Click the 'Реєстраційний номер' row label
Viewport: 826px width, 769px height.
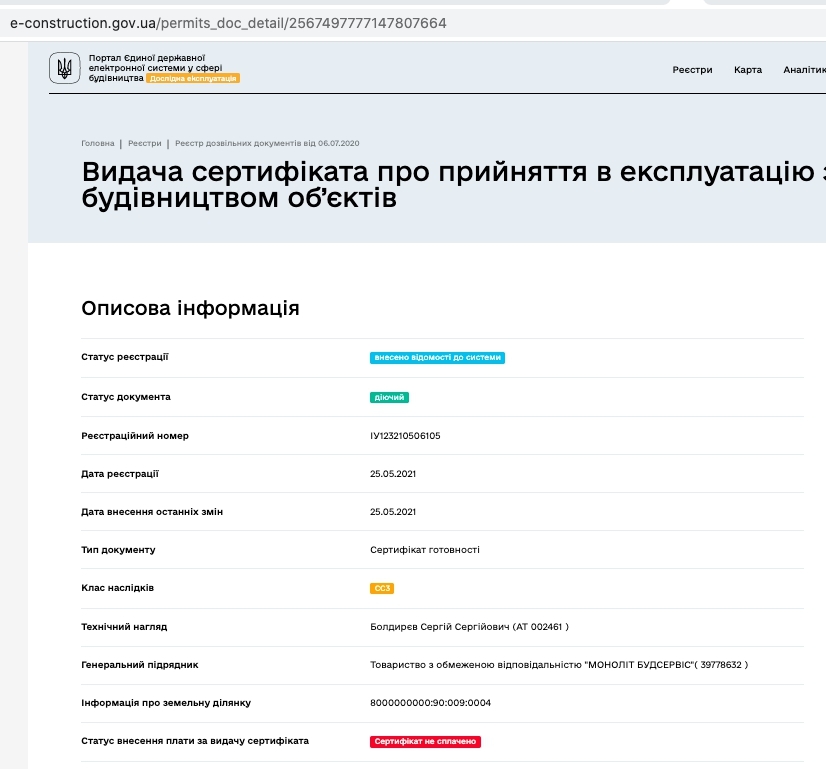[135, 436]
